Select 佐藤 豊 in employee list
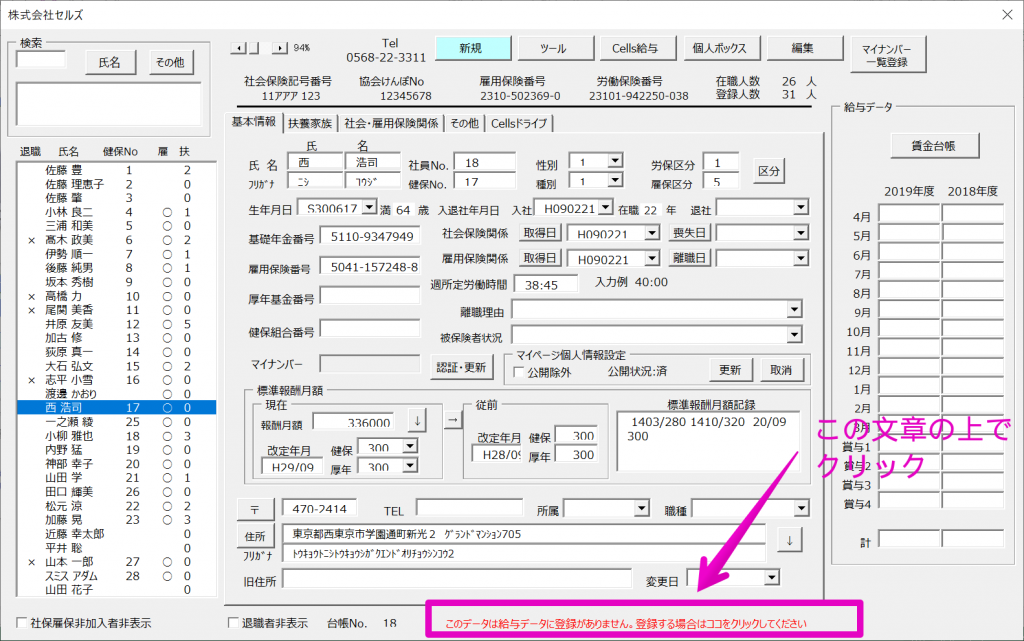This screenshot has height=641, width=1024. pos(116,170)
